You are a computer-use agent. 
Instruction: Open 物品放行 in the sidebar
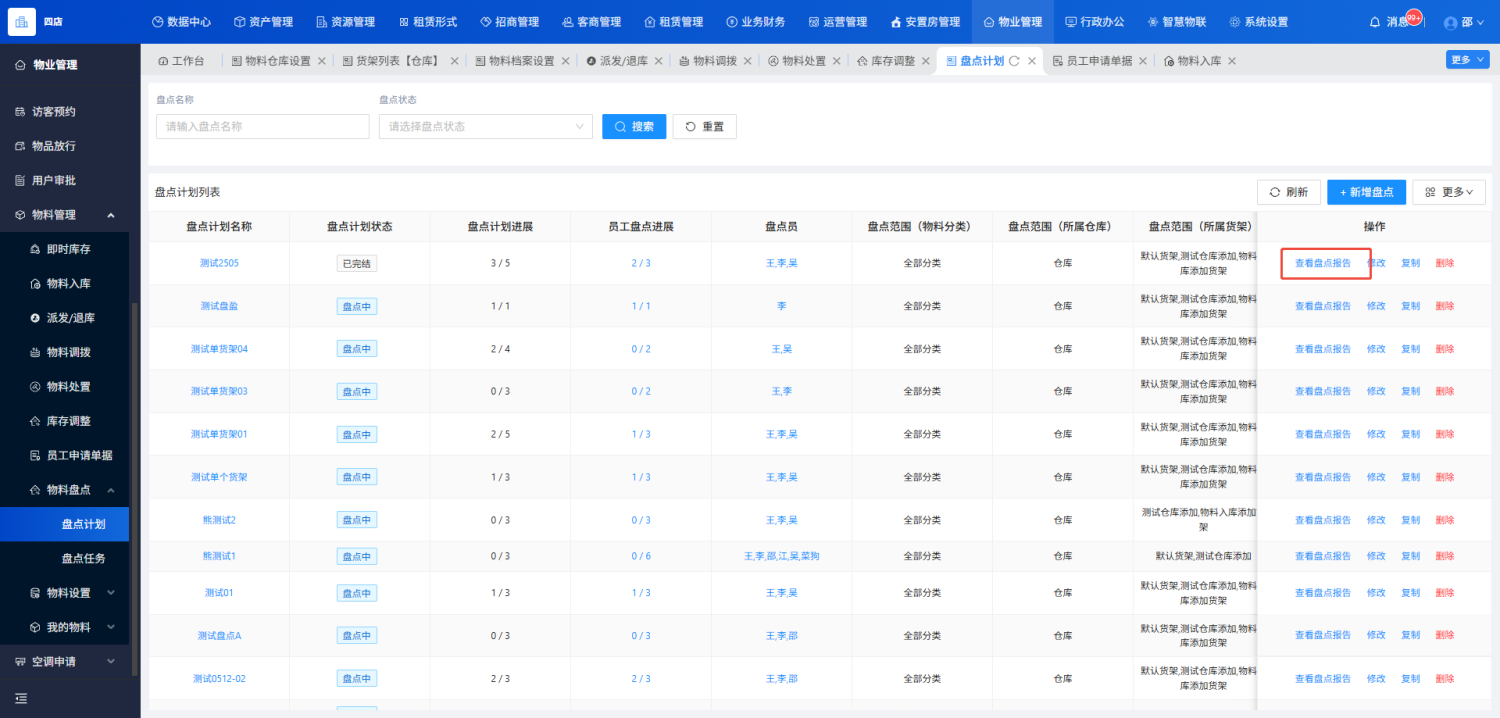click(x=54, y=146)
